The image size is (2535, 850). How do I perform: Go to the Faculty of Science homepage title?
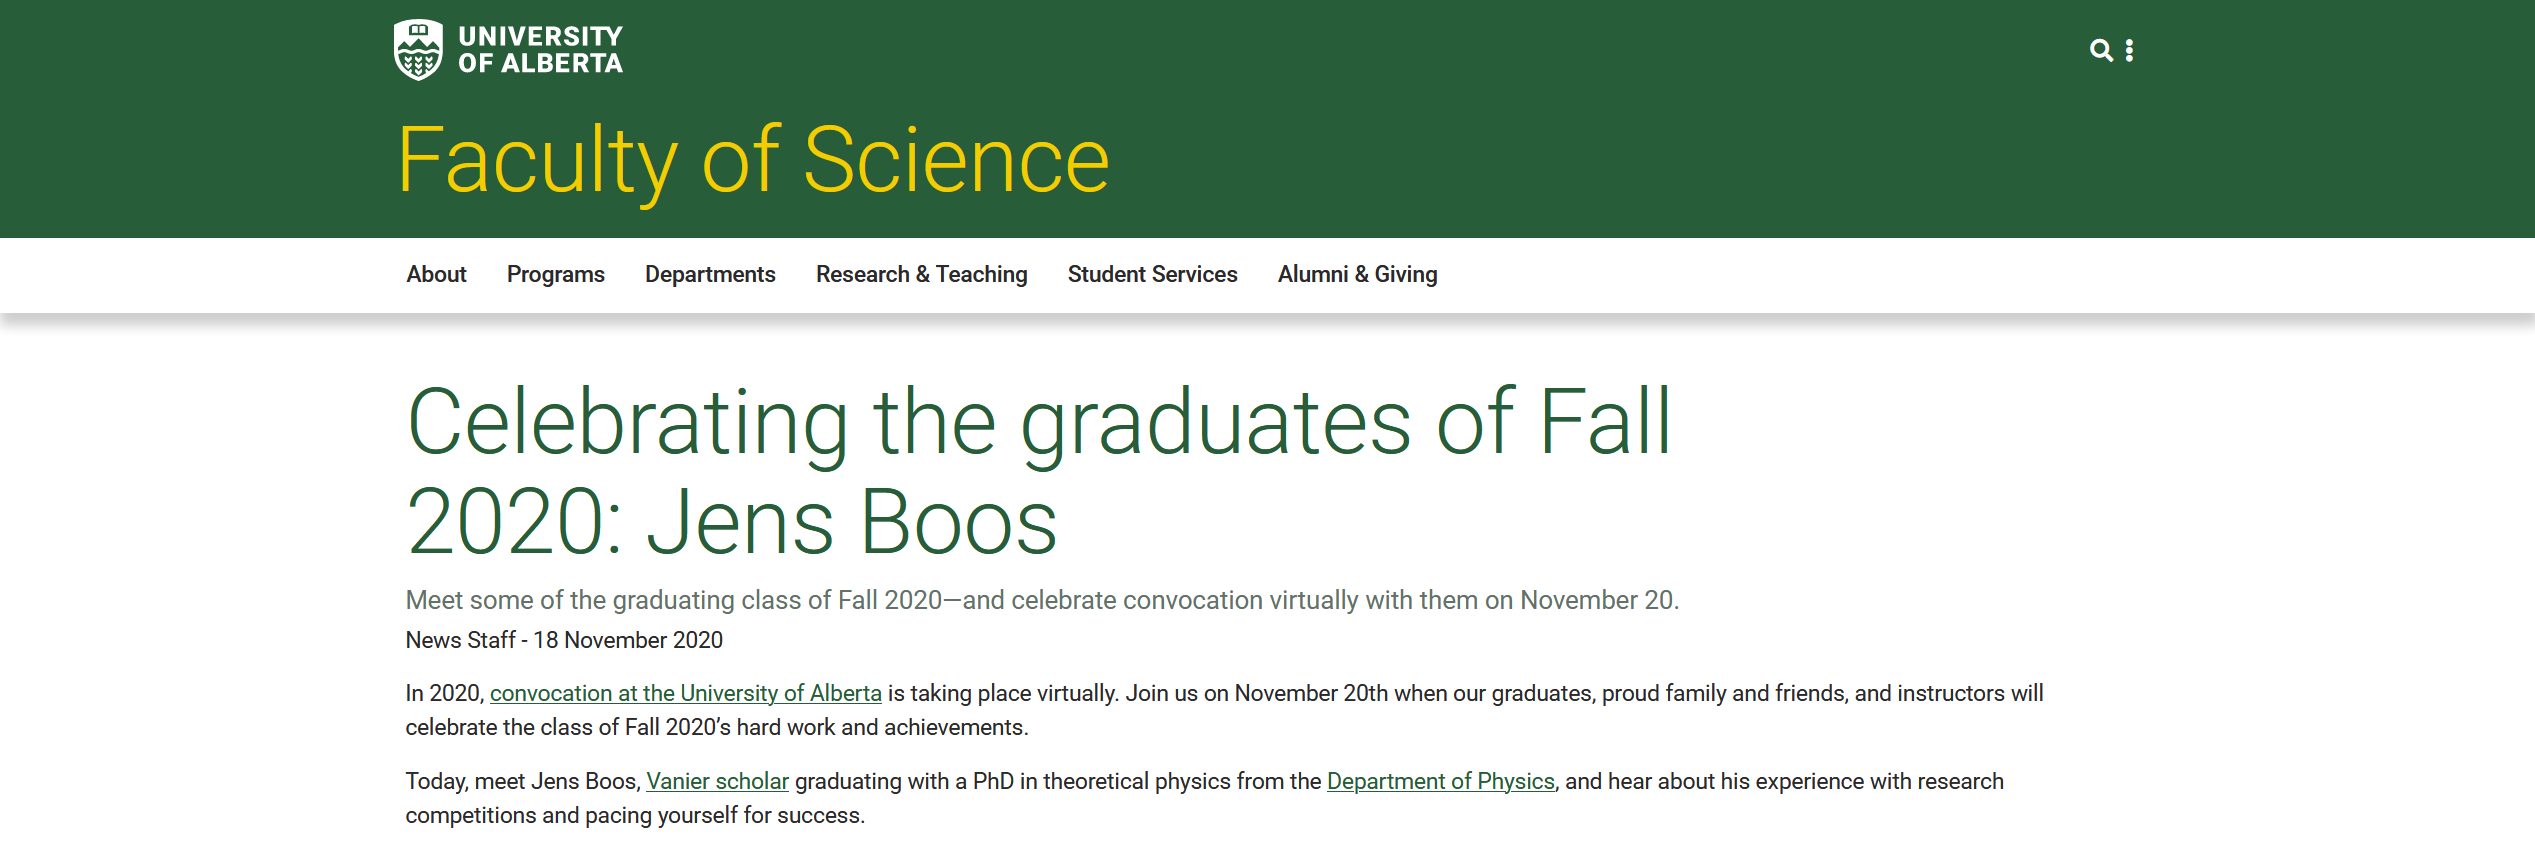pos(753,160)
